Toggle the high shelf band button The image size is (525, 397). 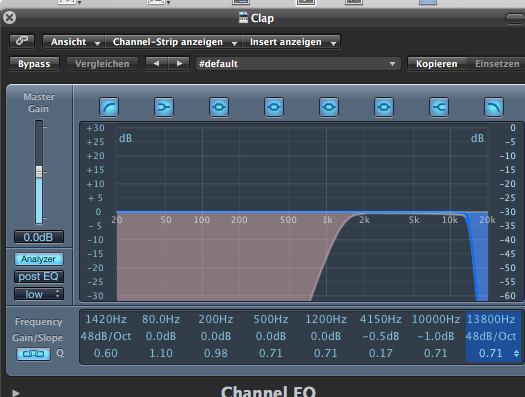[x=439, y=107]
